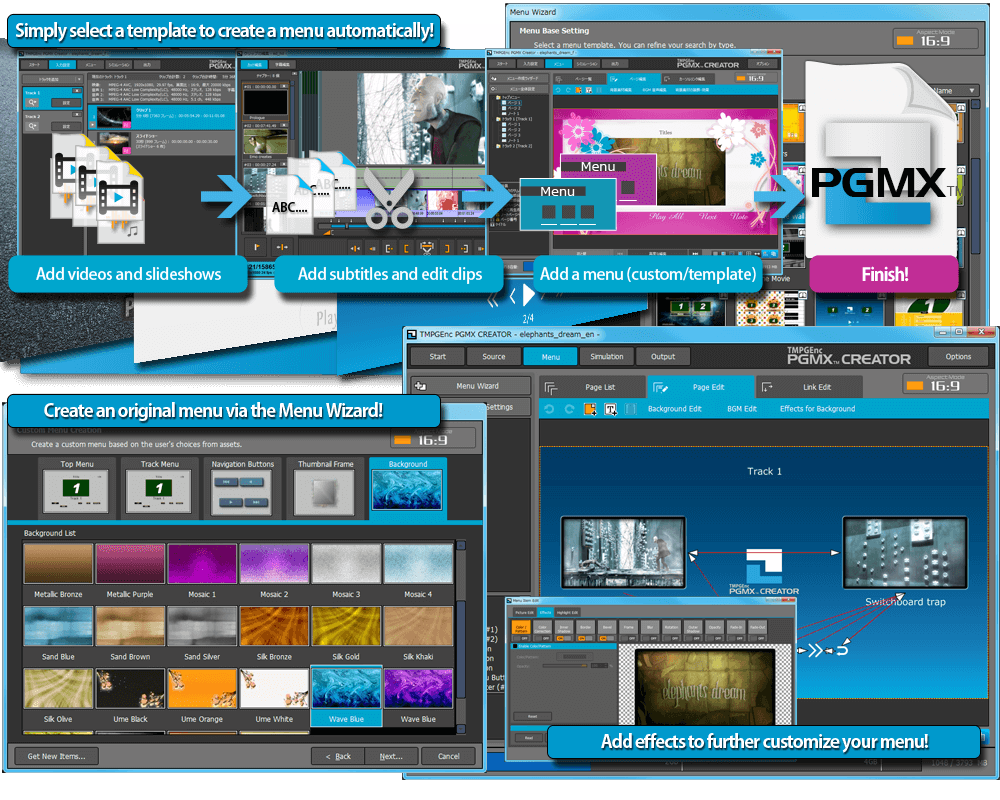This screenshot has width=1000, height=800.
Task: Click the Background List vertical scrollbar
Action: [460, 636]
